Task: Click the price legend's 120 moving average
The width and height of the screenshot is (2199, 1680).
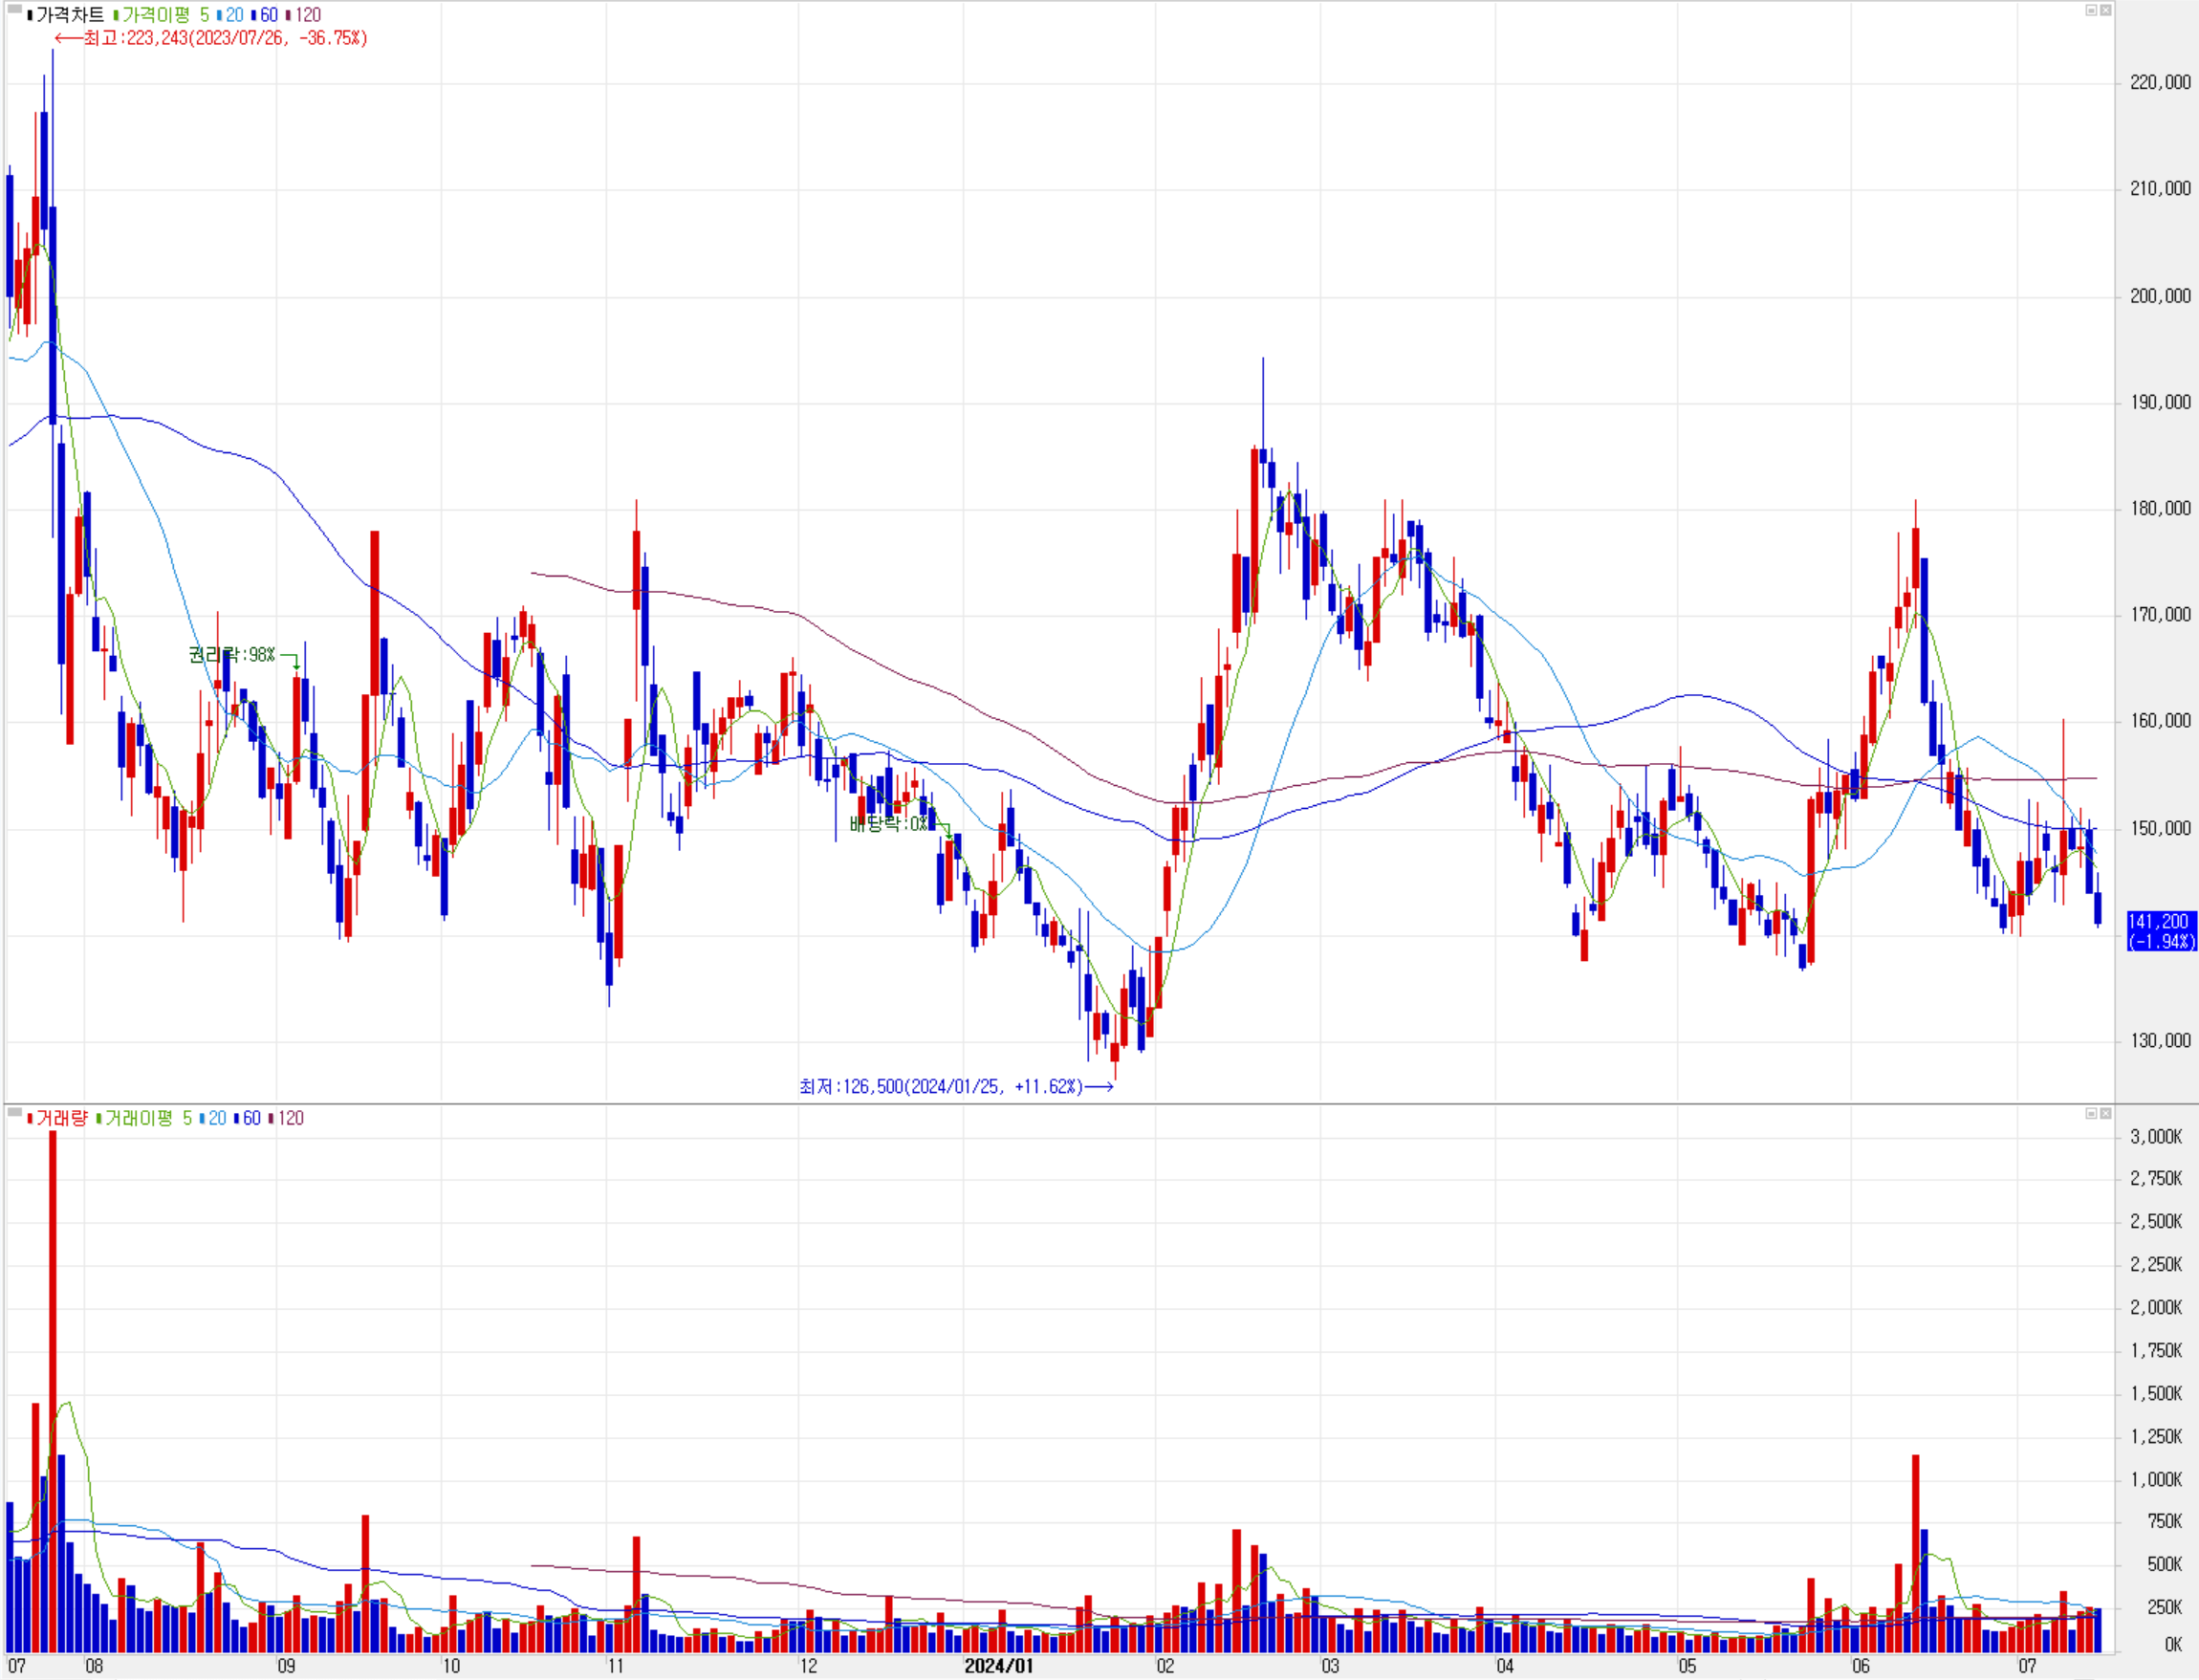Action: tap(307, 16)
